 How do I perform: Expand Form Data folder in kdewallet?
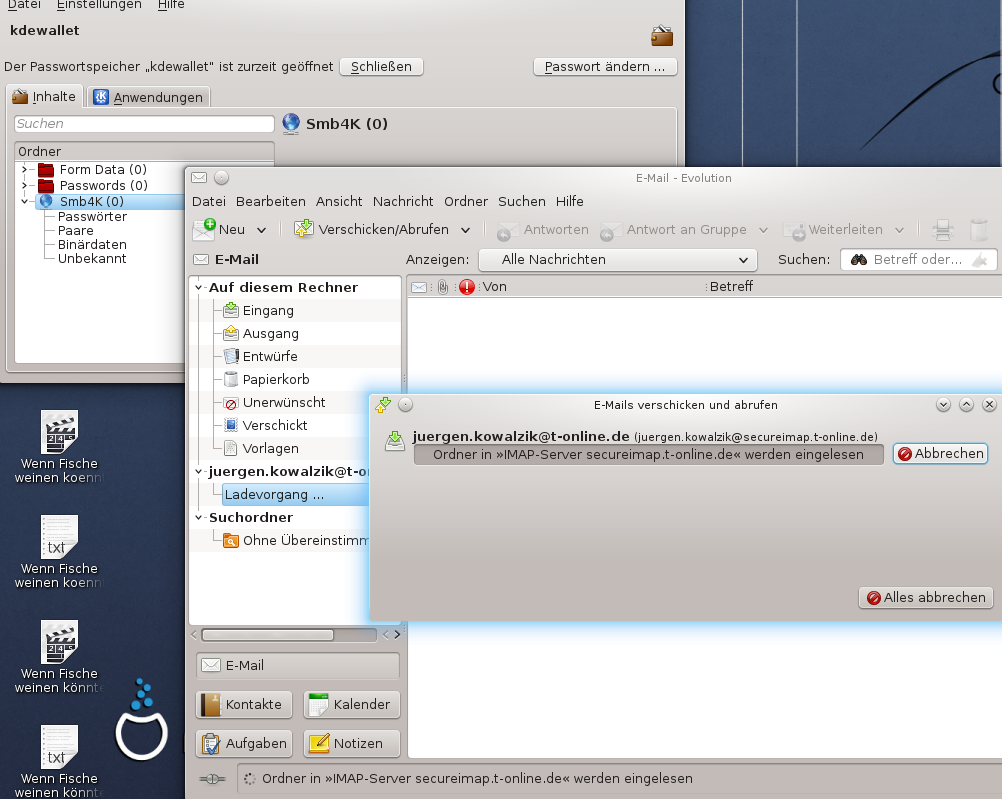pyautogui.click(x=24, y=169)
